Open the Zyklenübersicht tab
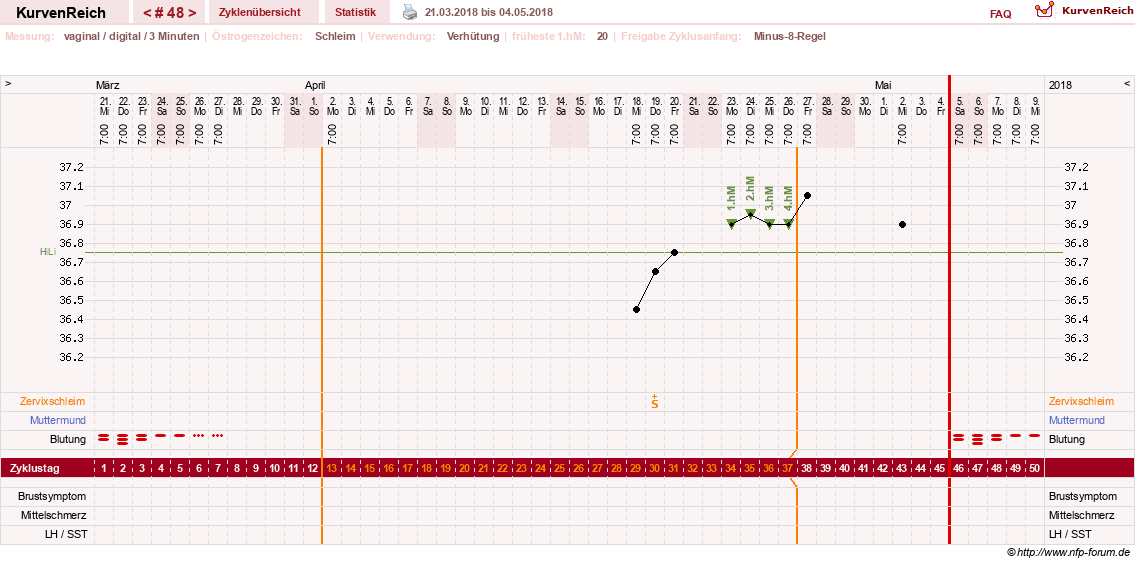This screenshot has height=564, width=1135. point(259,12)
